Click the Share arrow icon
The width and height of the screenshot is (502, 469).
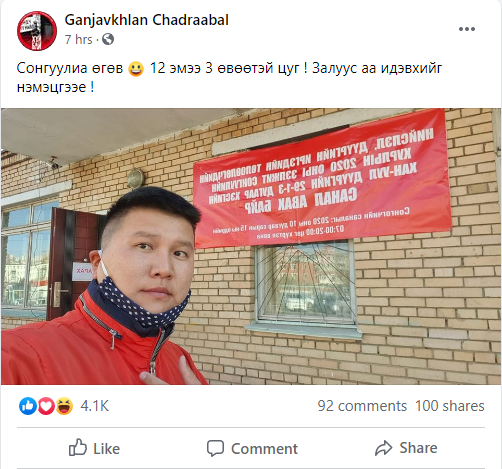click(384, 448)
